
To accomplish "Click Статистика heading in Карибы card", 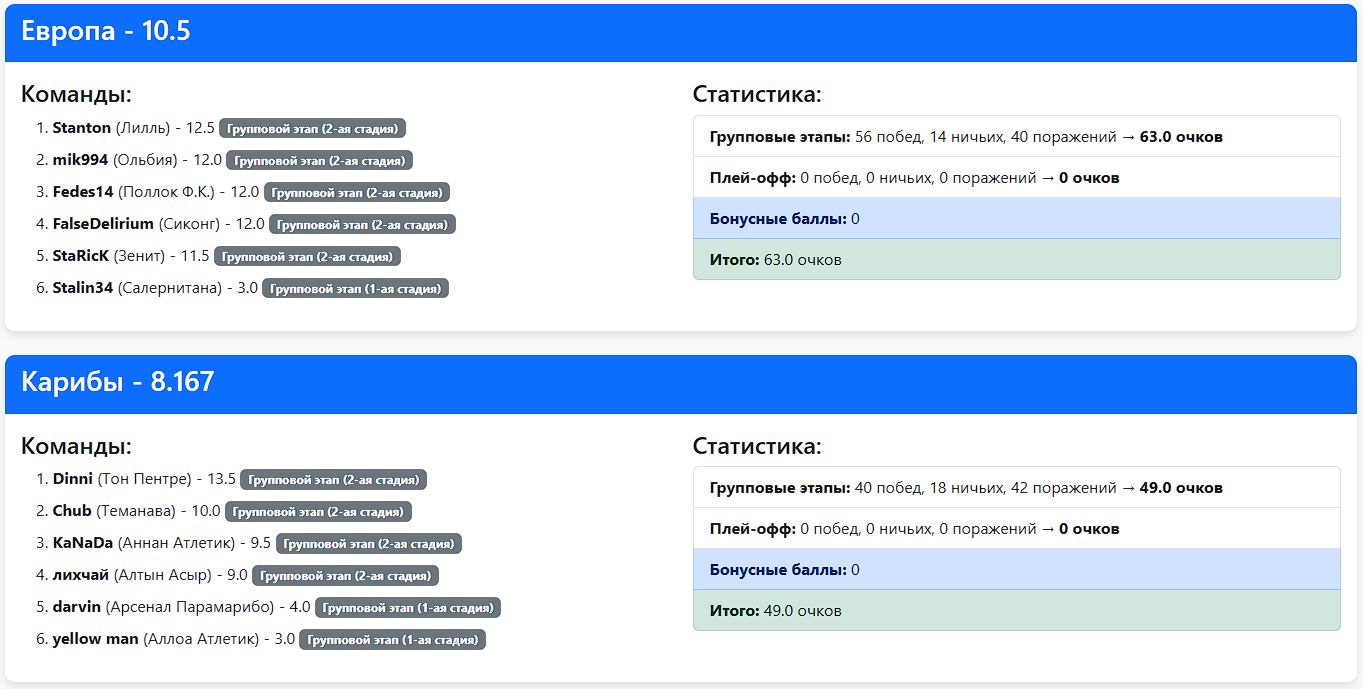I will point(757,446).
